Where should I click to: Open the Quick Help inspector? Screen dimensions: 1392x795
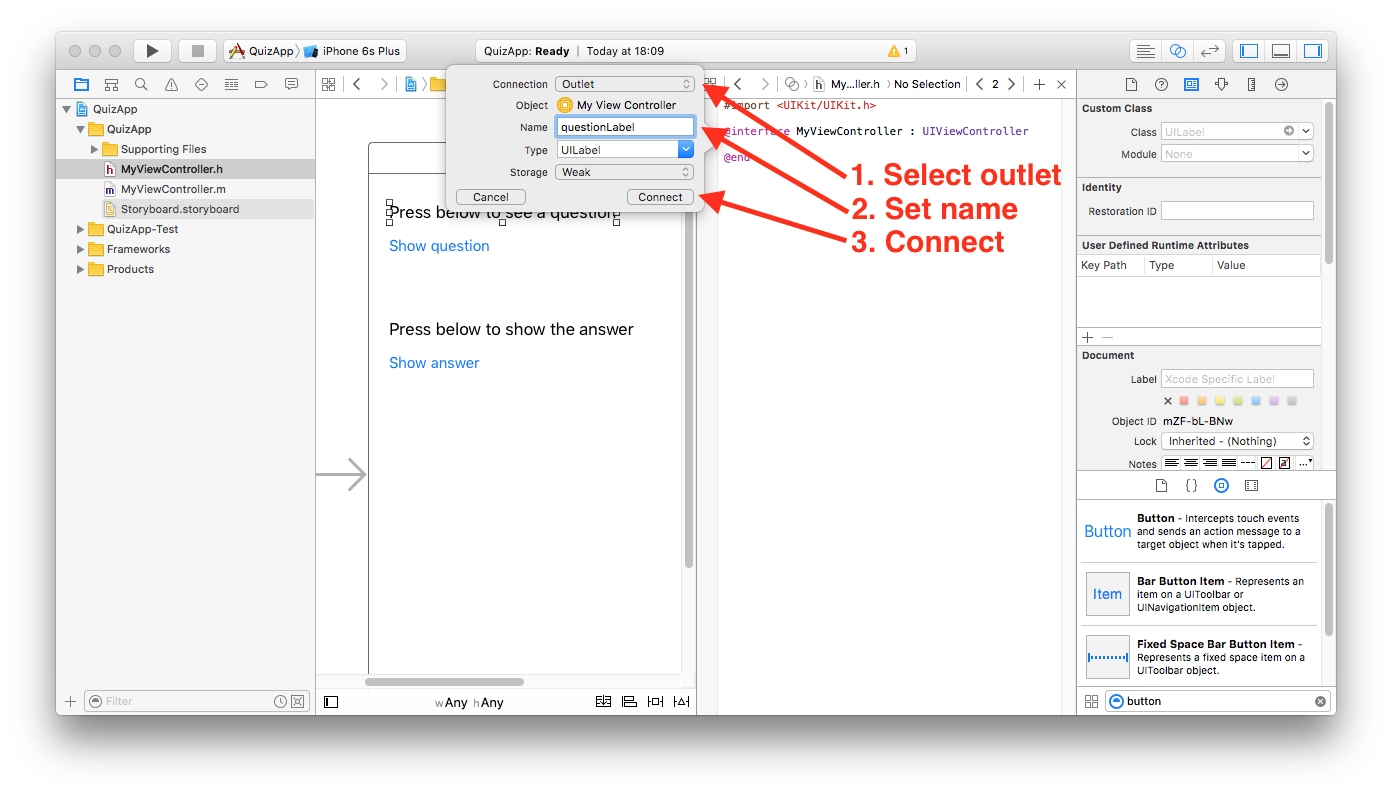[x=1161, y=85]
